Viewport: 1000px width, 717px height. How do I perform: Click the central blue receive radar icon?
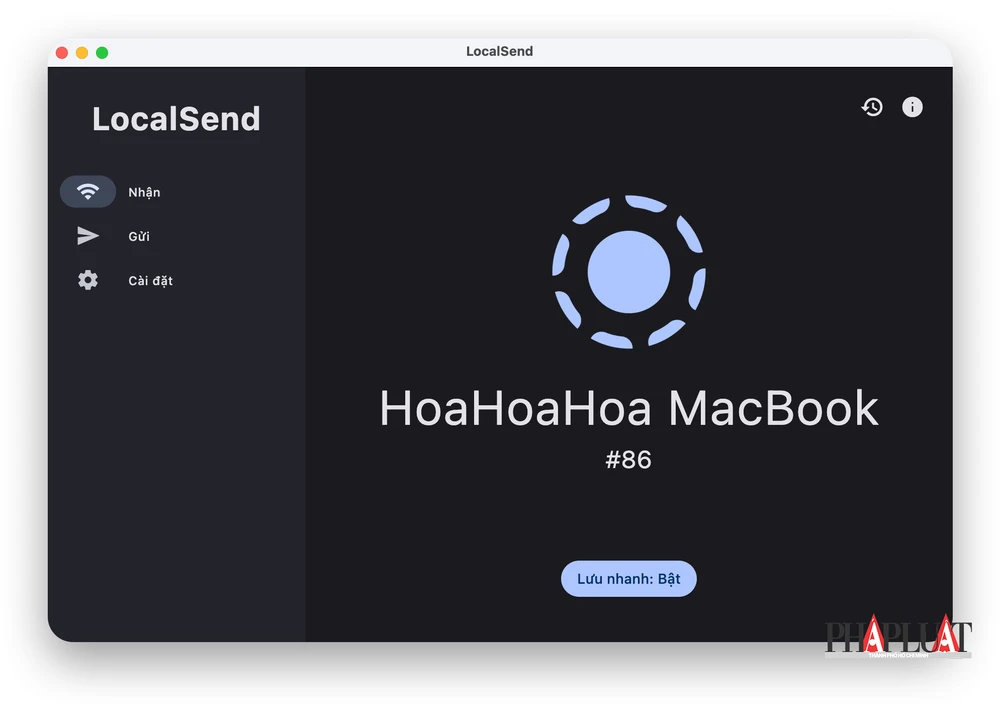628,272
